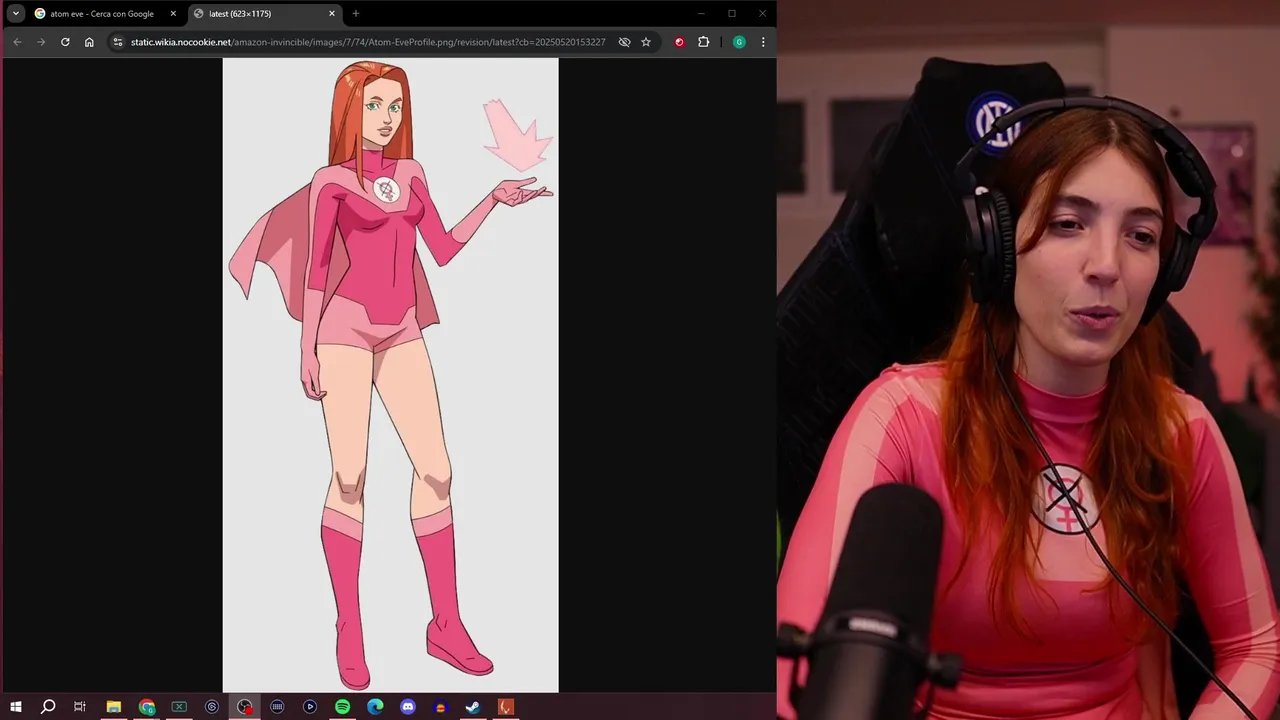Screen dimensions: 1280x720
Task: Open the red feather-icon taskbar app
Action: click(506, 707)
